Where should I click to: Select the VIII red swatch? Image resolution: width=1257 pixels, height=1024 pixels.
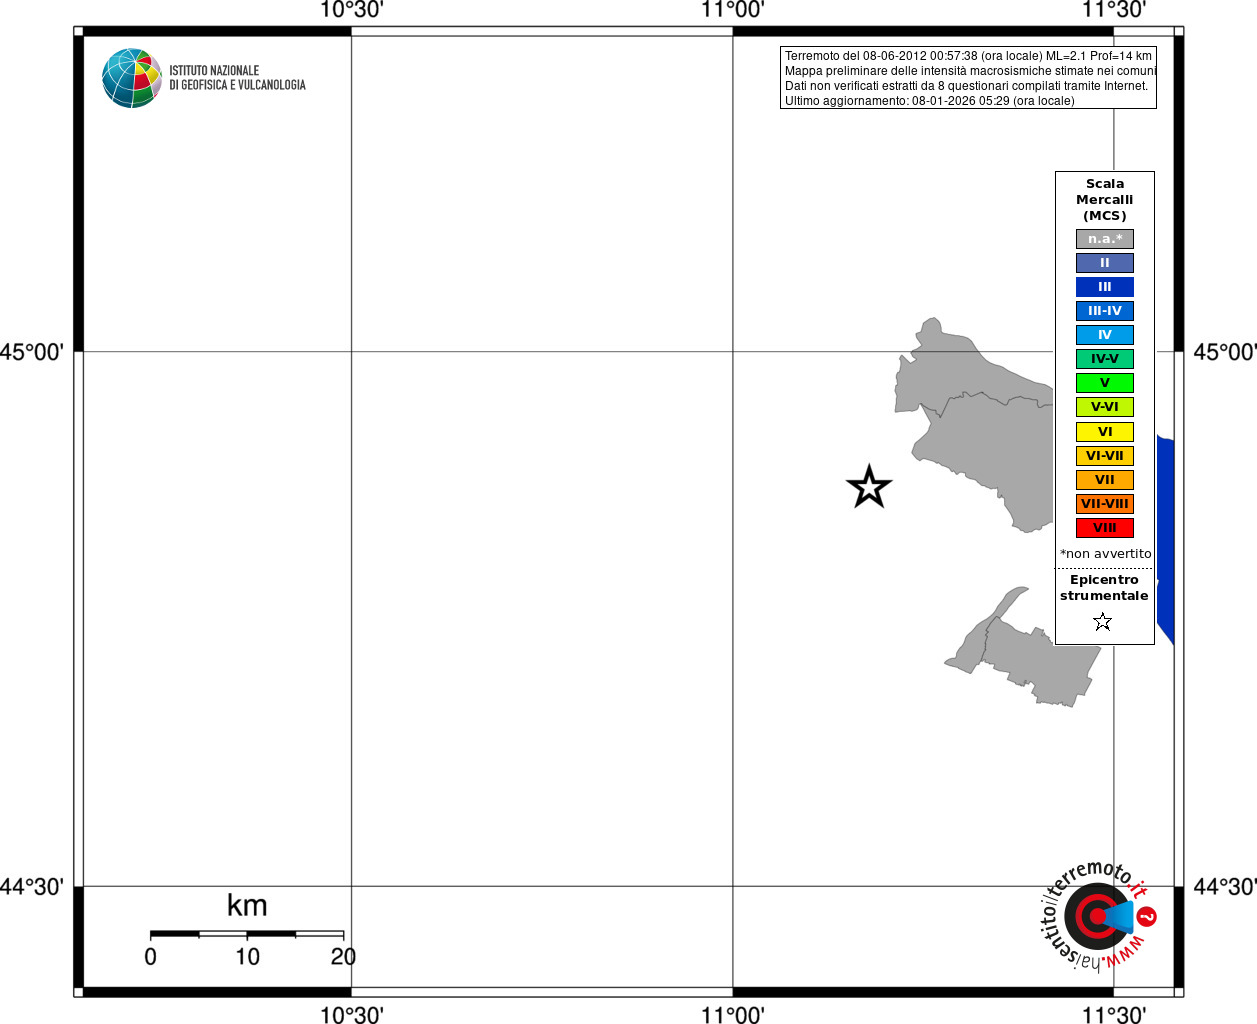1105,528
